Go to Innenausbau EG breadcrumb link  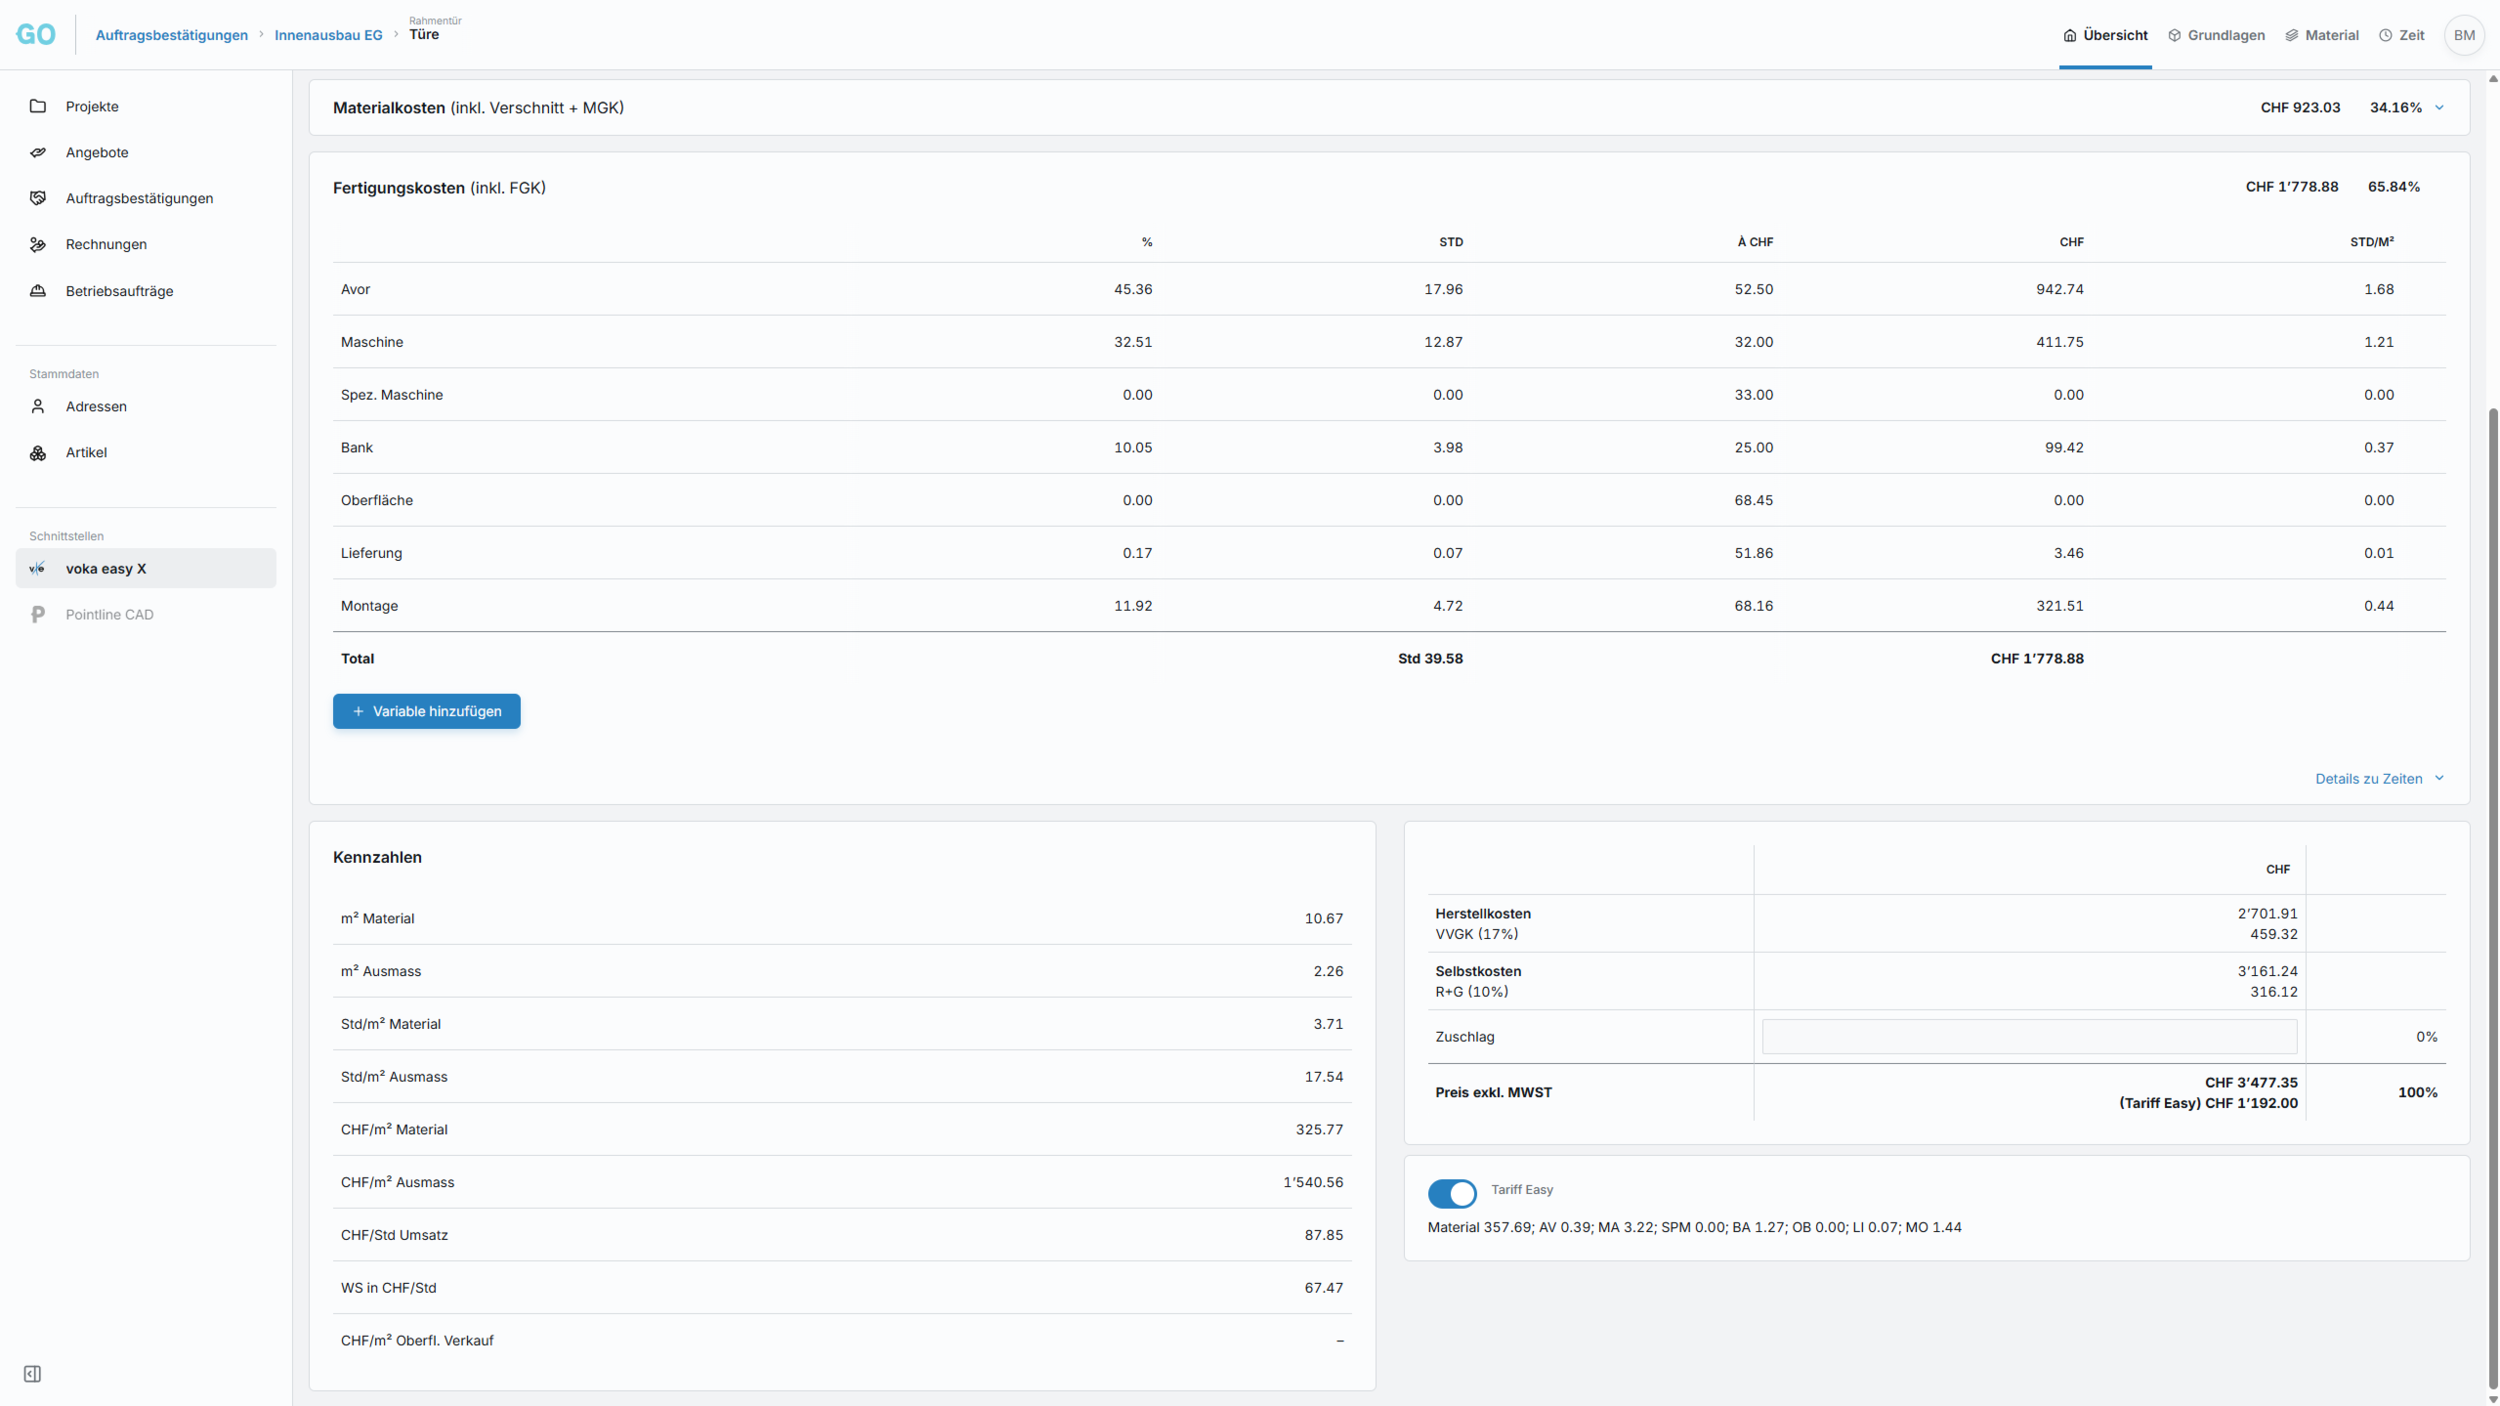[328, 35]
